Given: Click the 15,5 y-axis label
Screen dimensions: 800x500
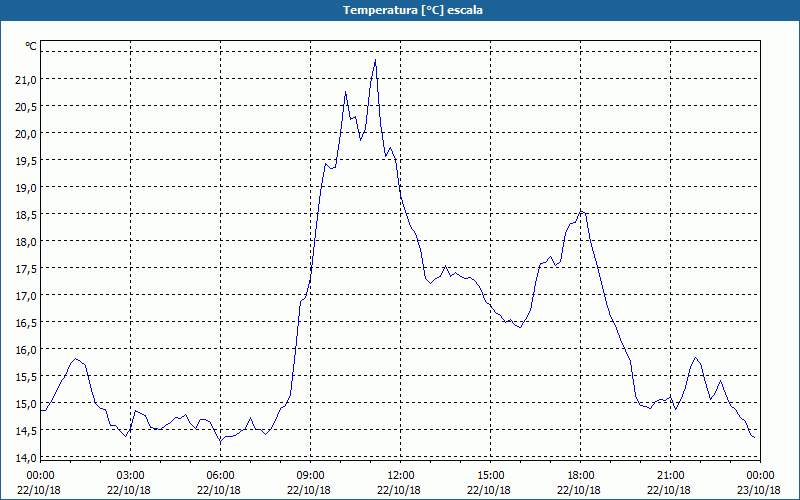Looking at the screenshot, I should tap(28, 377).
